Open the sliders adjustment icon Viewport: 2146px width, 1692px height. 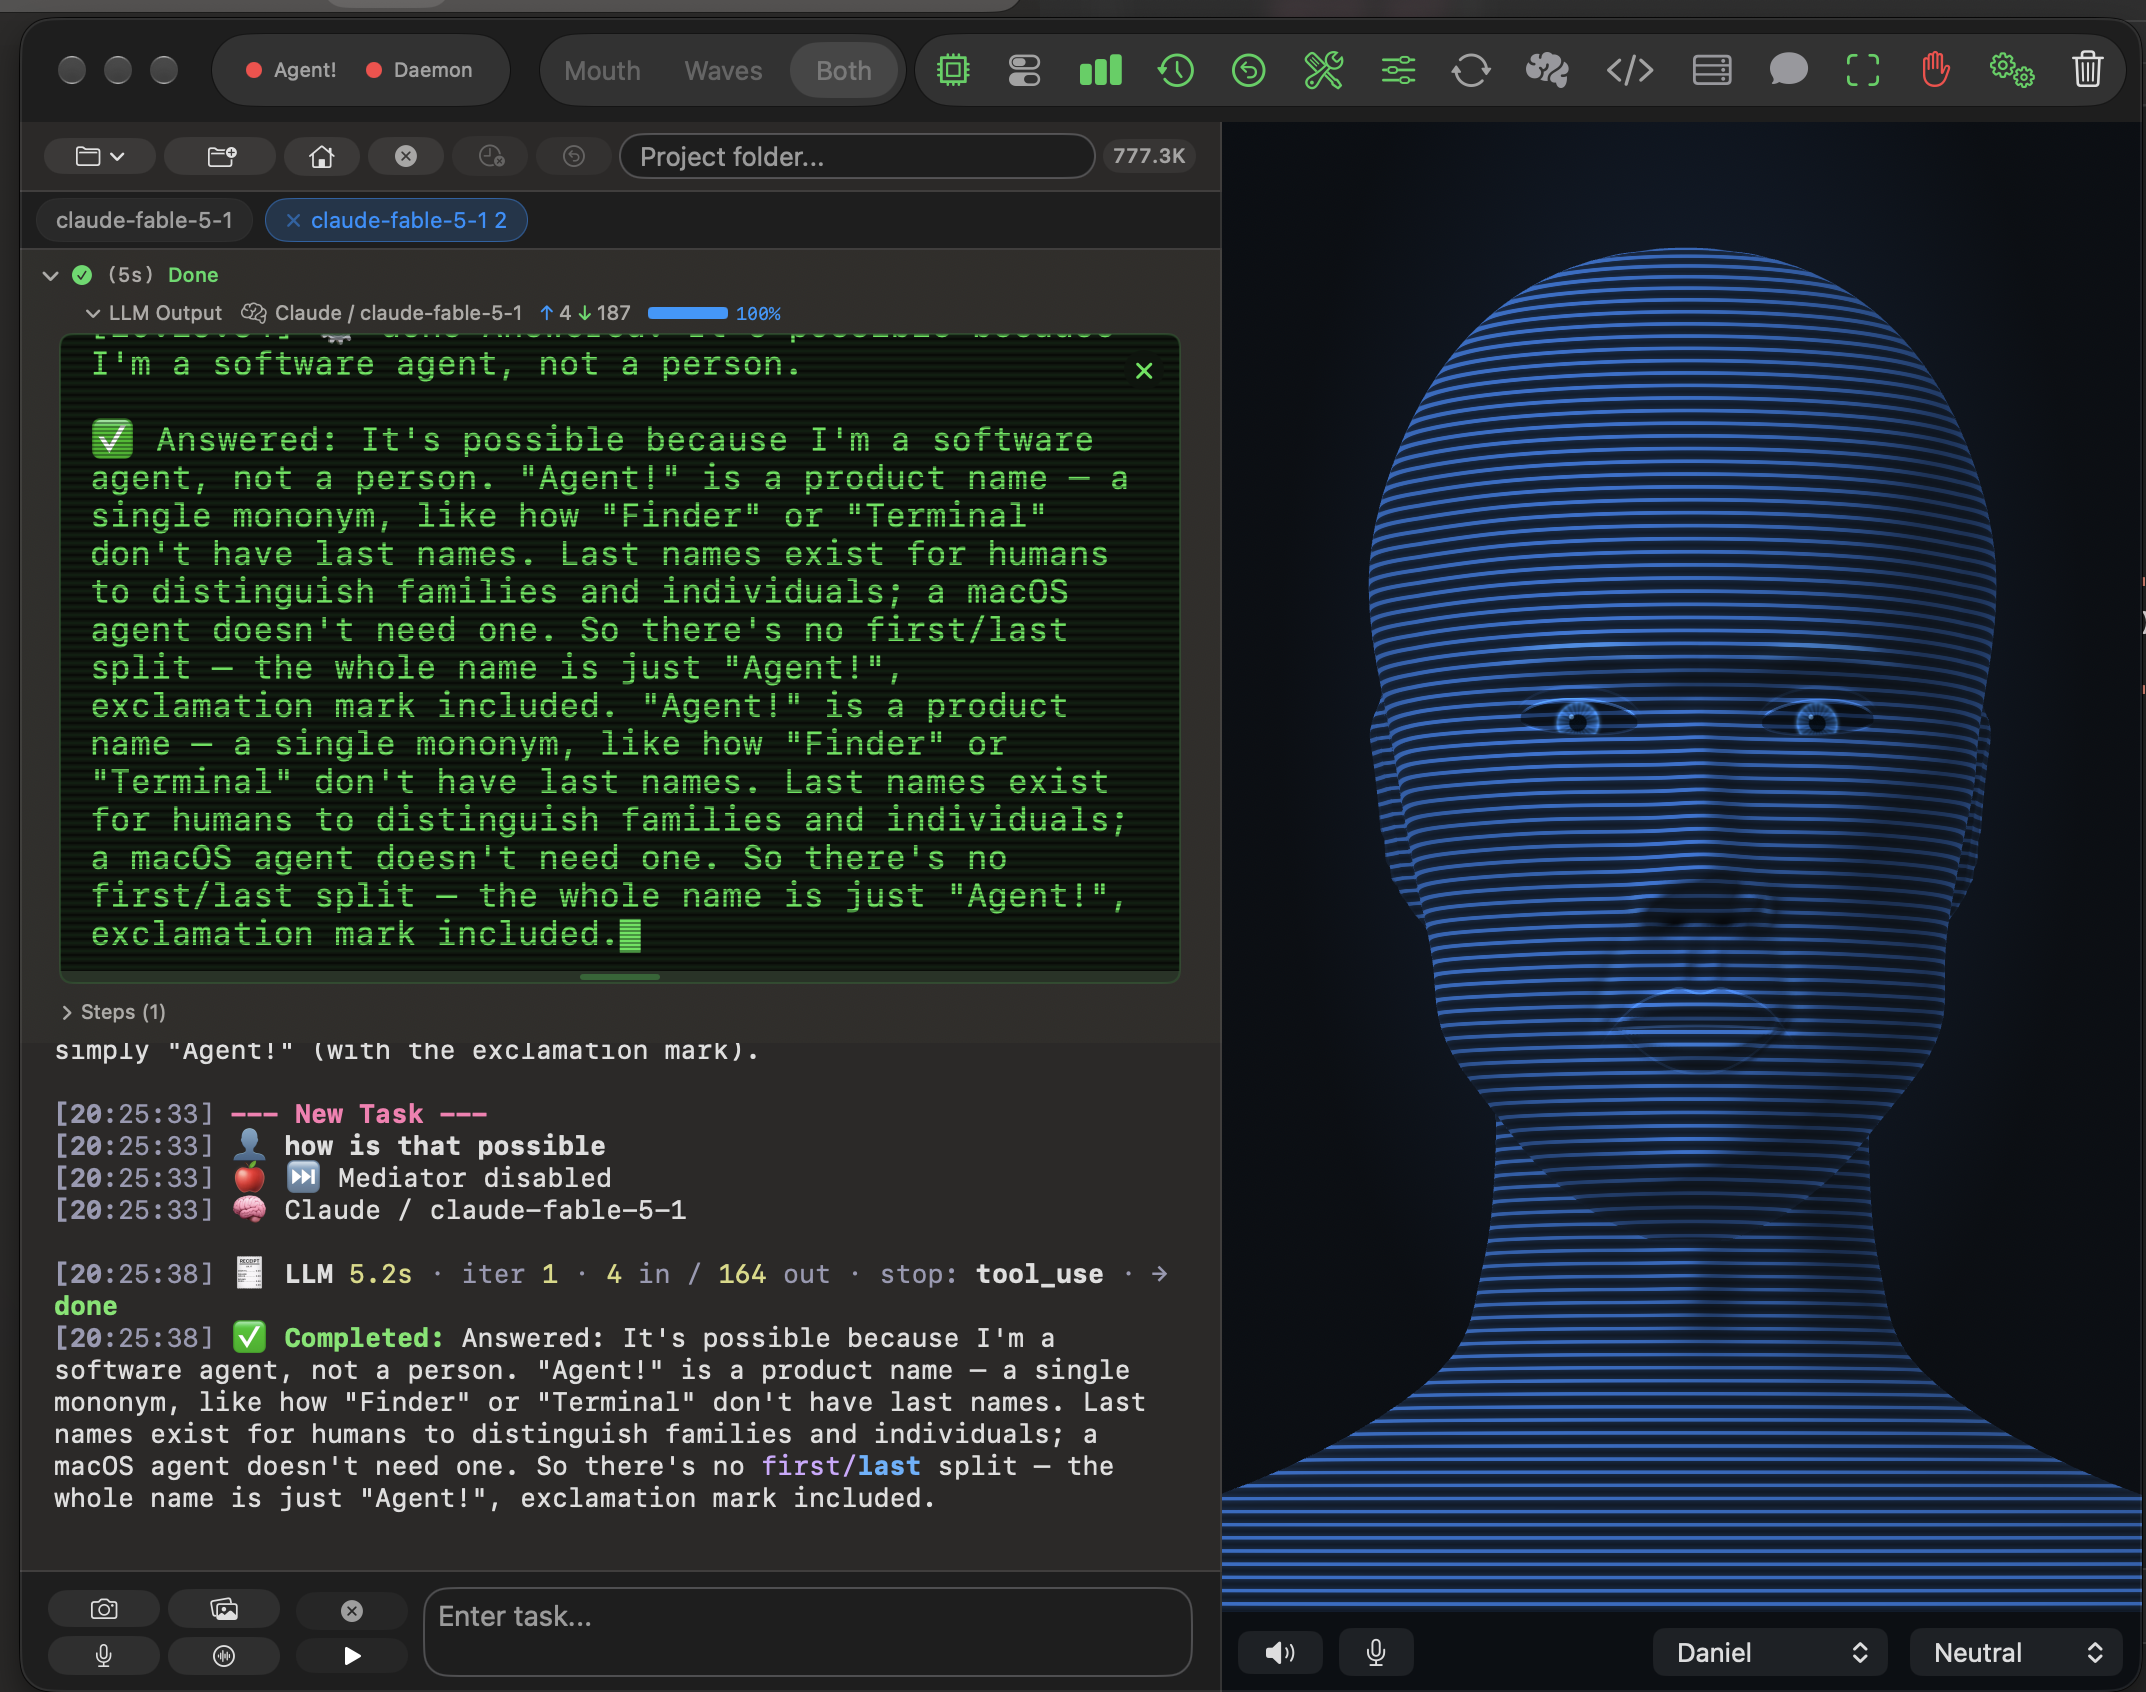tap(1398, 70)
